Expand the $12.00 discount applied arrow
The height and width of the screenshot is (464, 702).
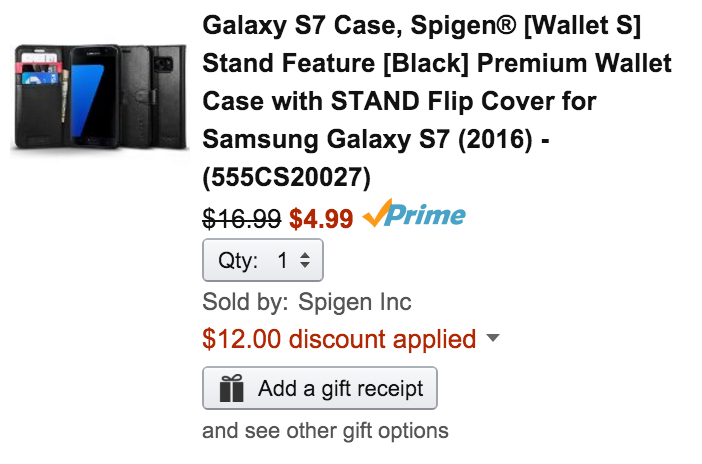point(492,338)
